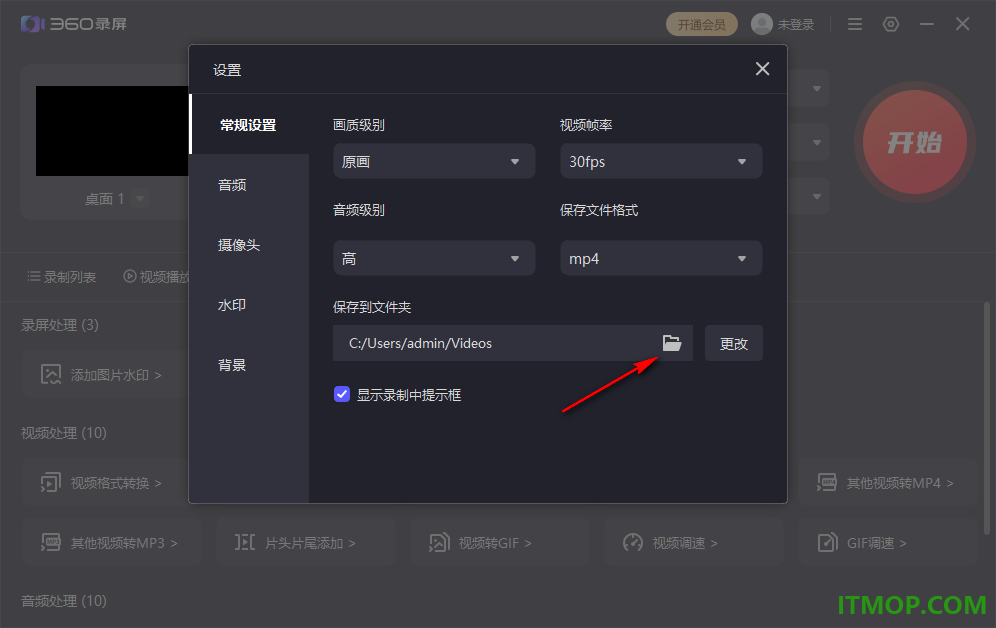Close the 设置 dialog
The height and width of the screenshot is (628, 996).
(x=762, y=69)
